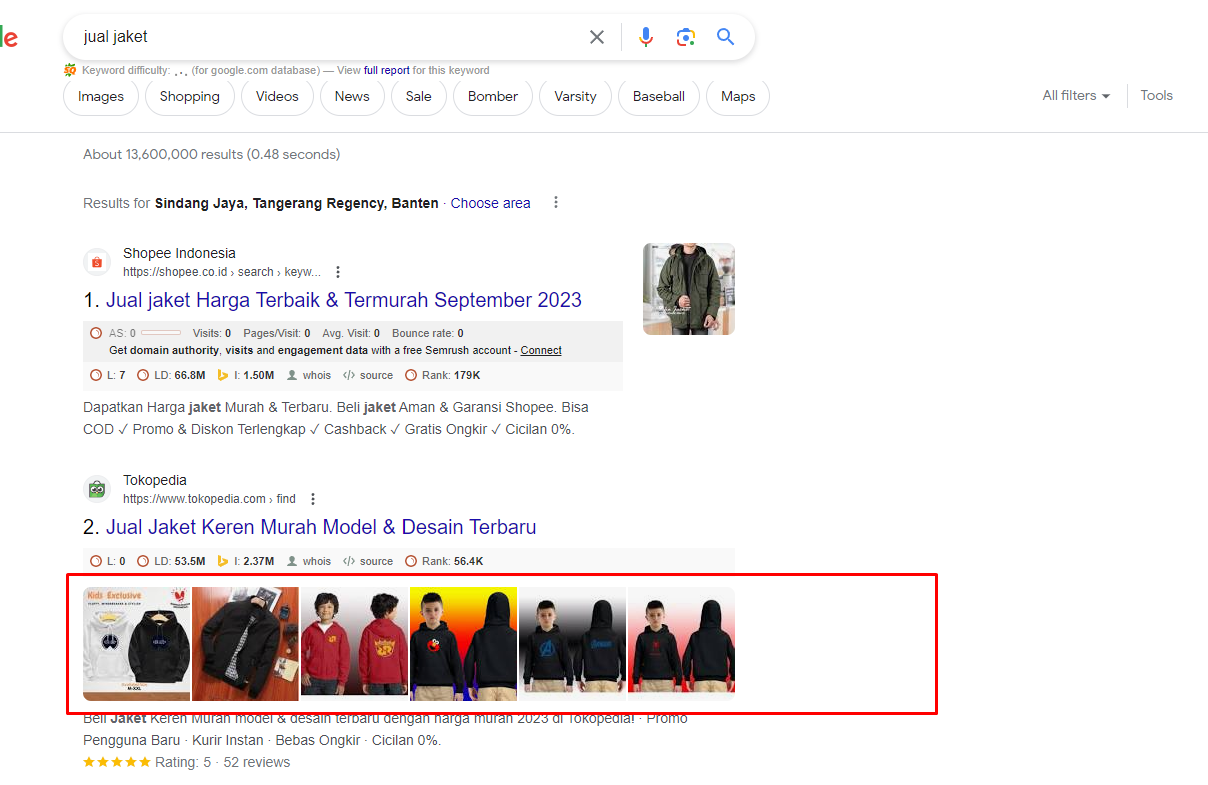Click the Connect link for Semrush account

(x=540, y=350)
